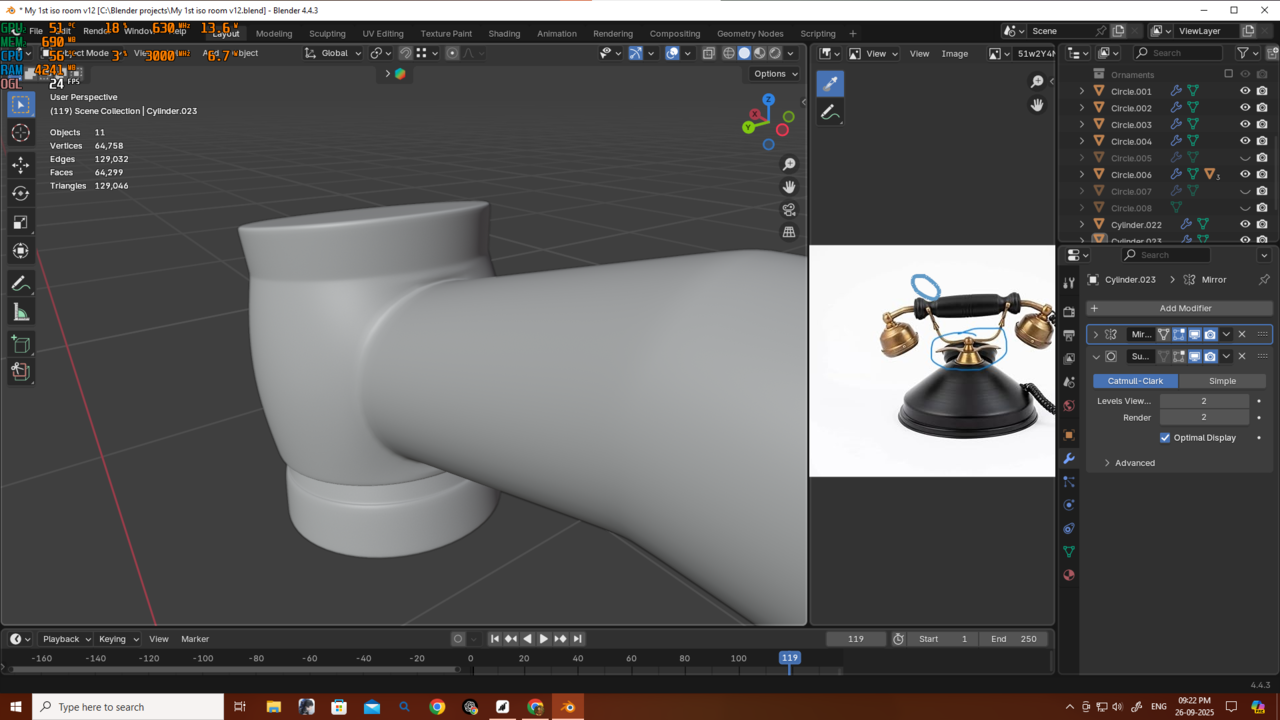1280x720 pixels.
Task: Hide Circle.001 in the outliner
Action: (x=1245, y=91)
